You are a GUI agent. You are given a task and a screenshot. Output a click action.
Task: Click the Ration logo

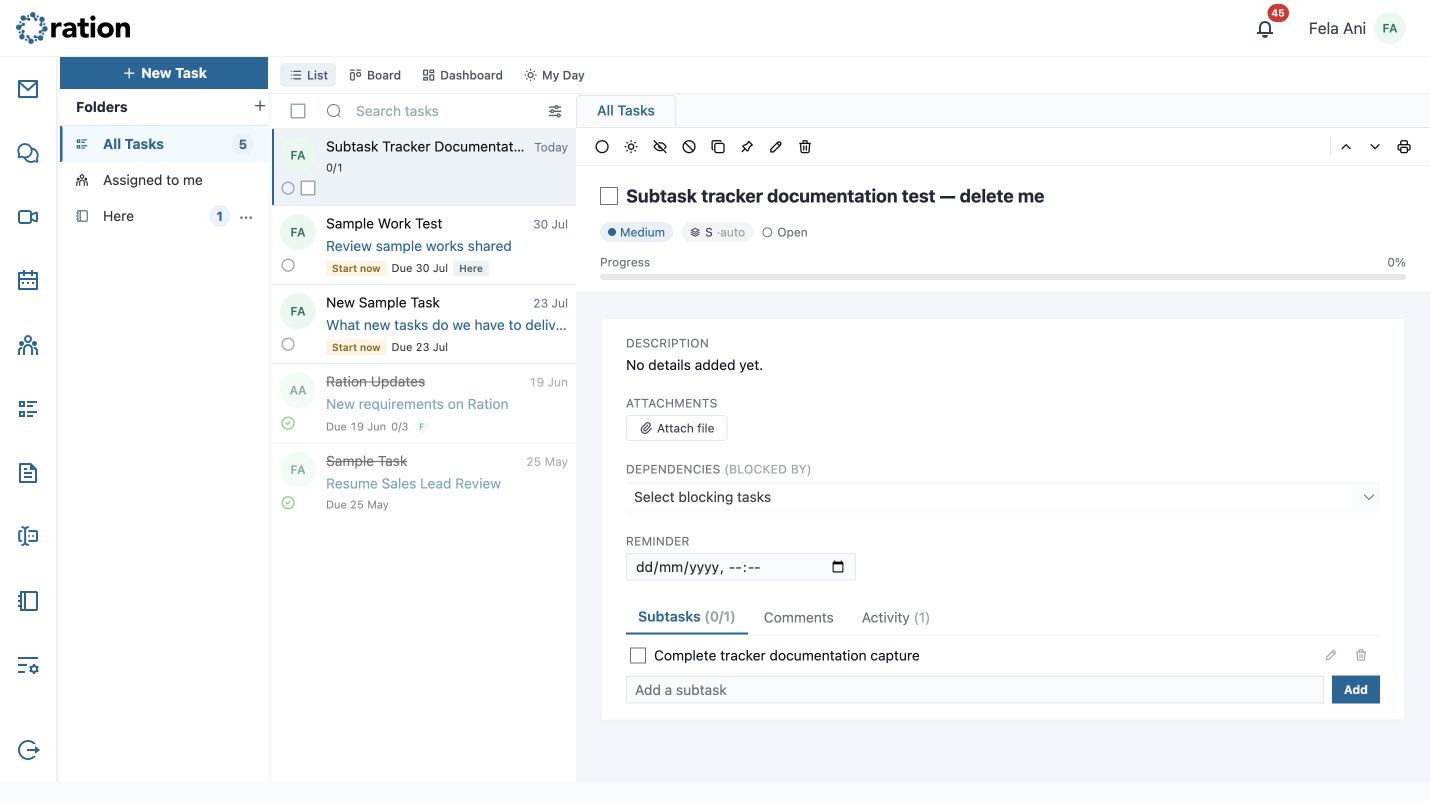point(73,28)
